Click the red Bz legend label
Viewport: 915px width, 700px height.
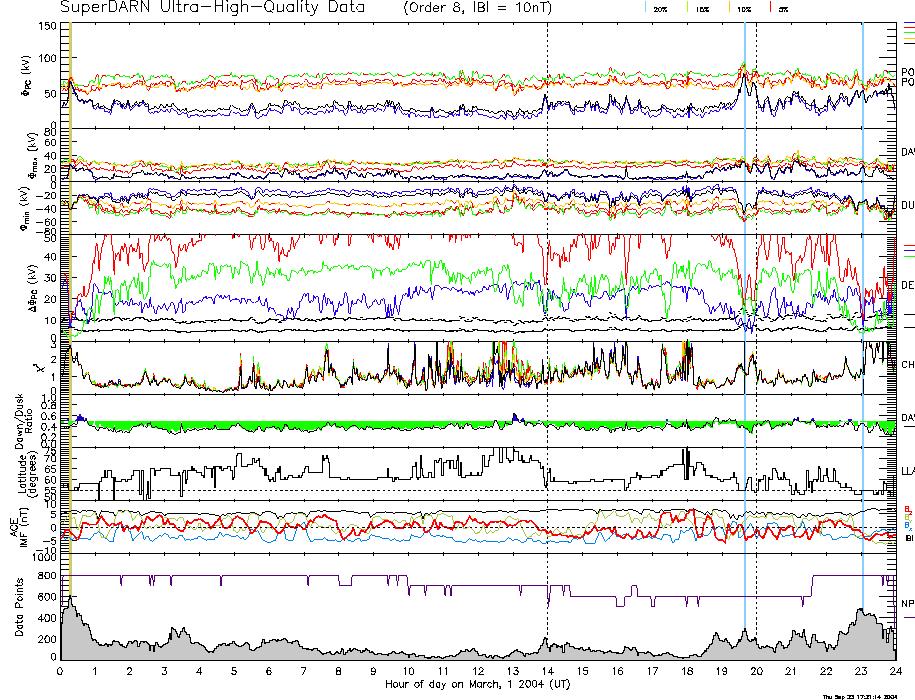tap(907, 510)
